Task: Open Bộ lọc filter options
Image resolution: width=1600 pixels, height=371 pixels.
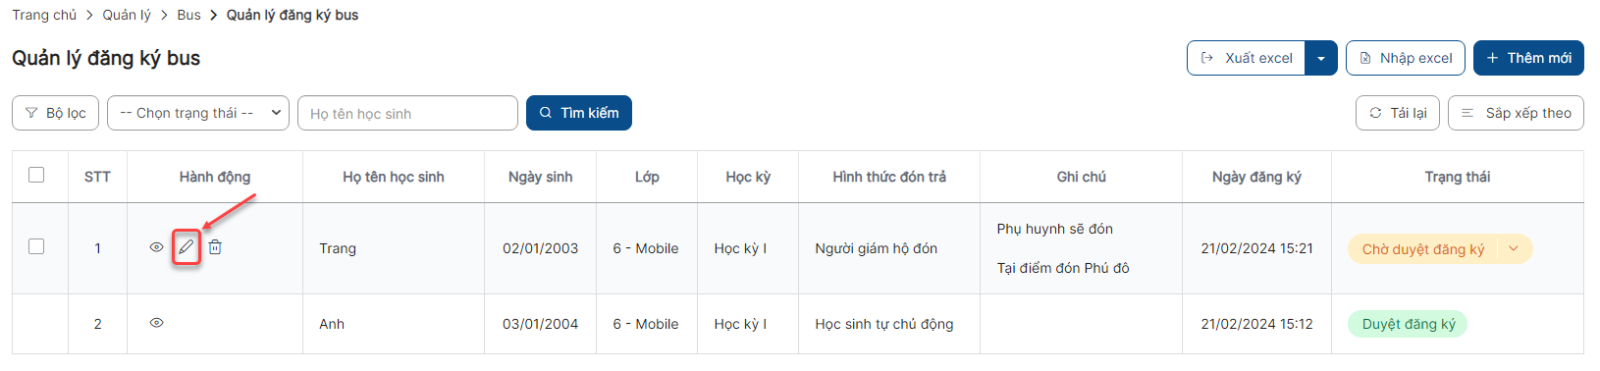Action: point(55,113)
